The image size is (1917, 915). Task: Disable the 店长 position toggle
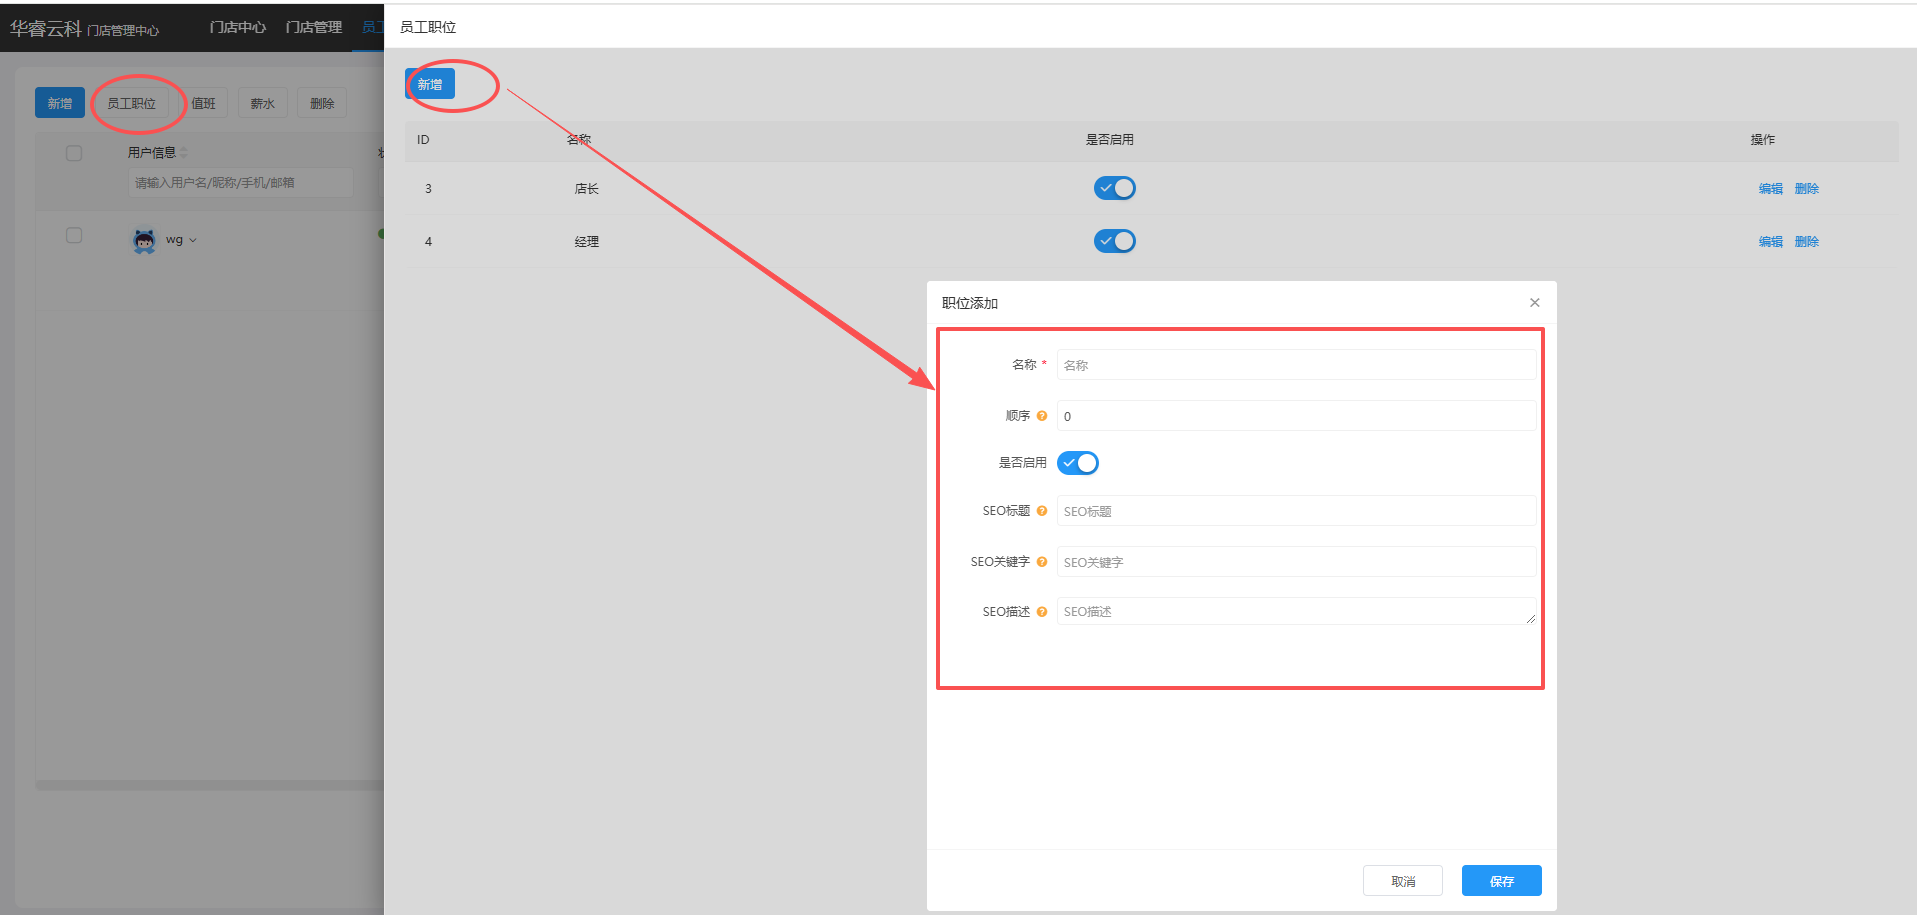[x=1114, y=188]
